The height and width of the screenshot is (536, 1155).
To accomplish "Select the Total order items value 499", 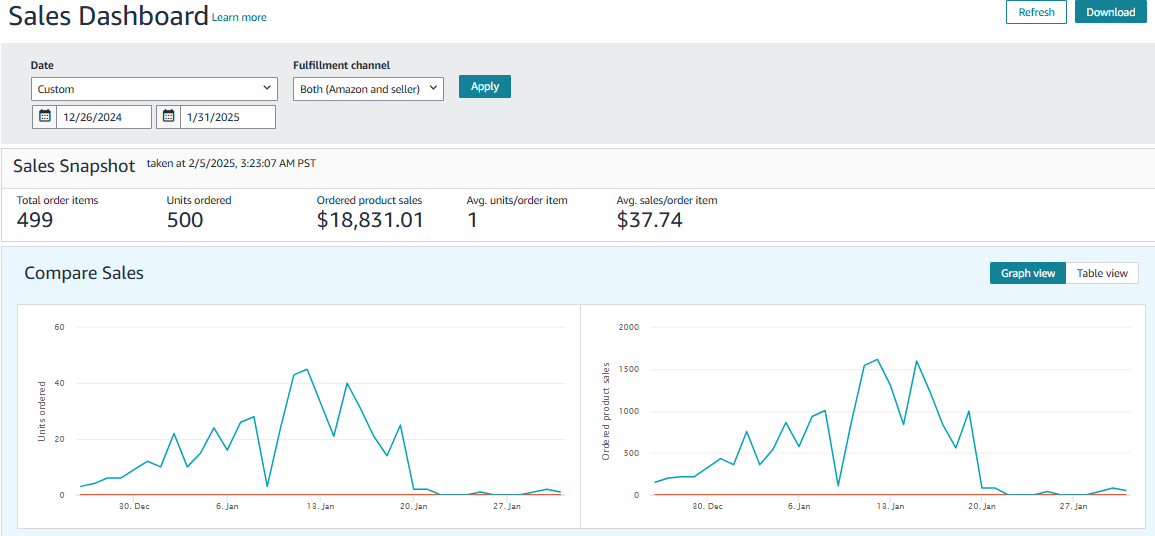I will 35,219.
